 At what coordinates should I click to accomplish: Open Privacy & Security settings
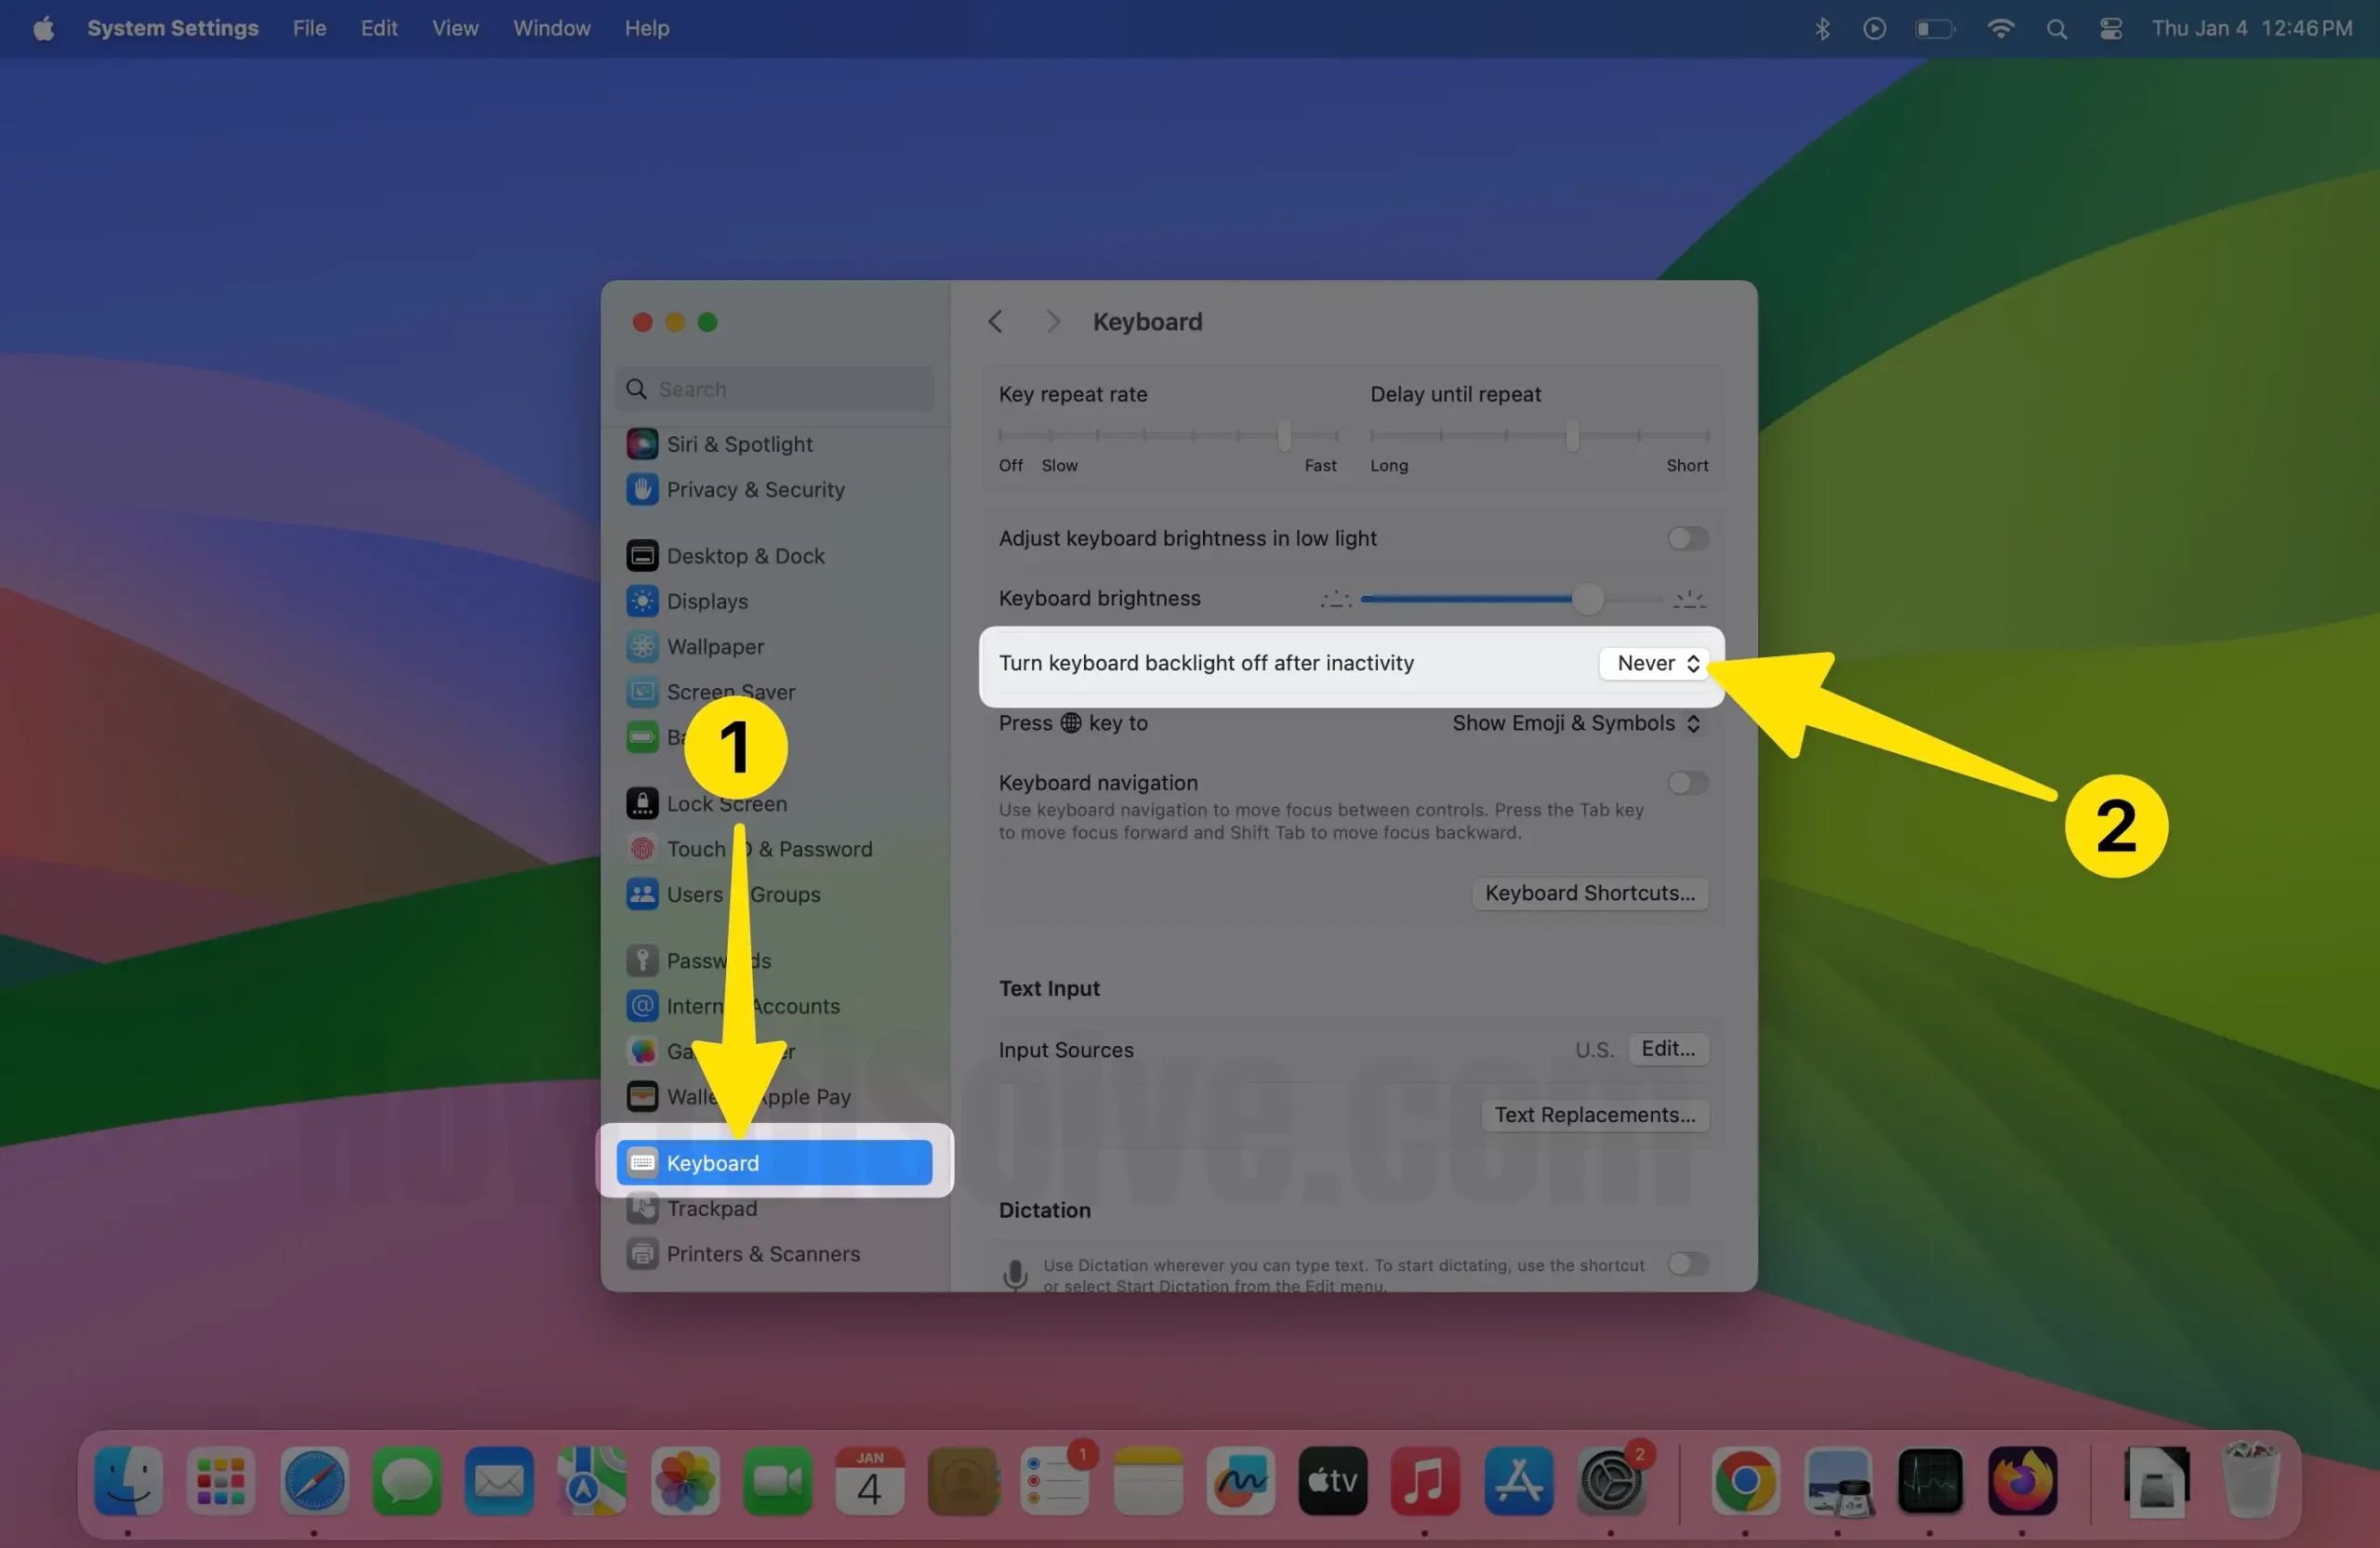pos(755,489)
